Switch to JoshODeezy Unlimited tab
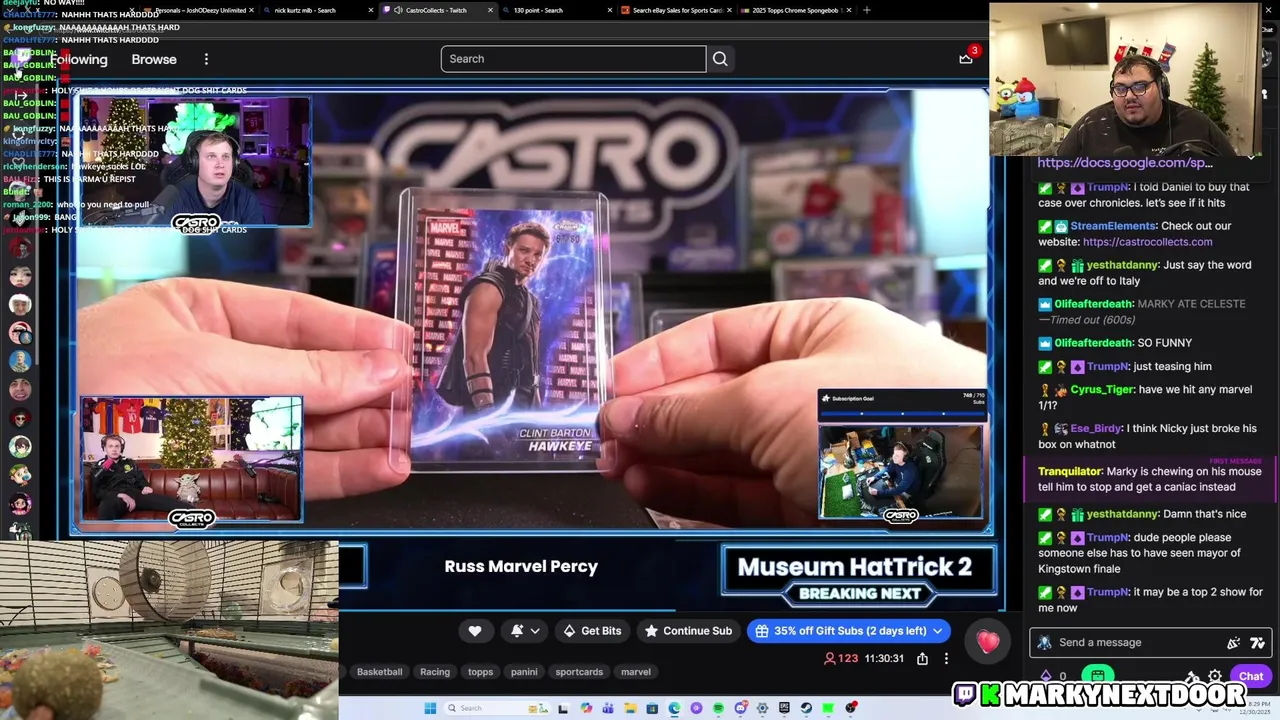 click(200, 10)
